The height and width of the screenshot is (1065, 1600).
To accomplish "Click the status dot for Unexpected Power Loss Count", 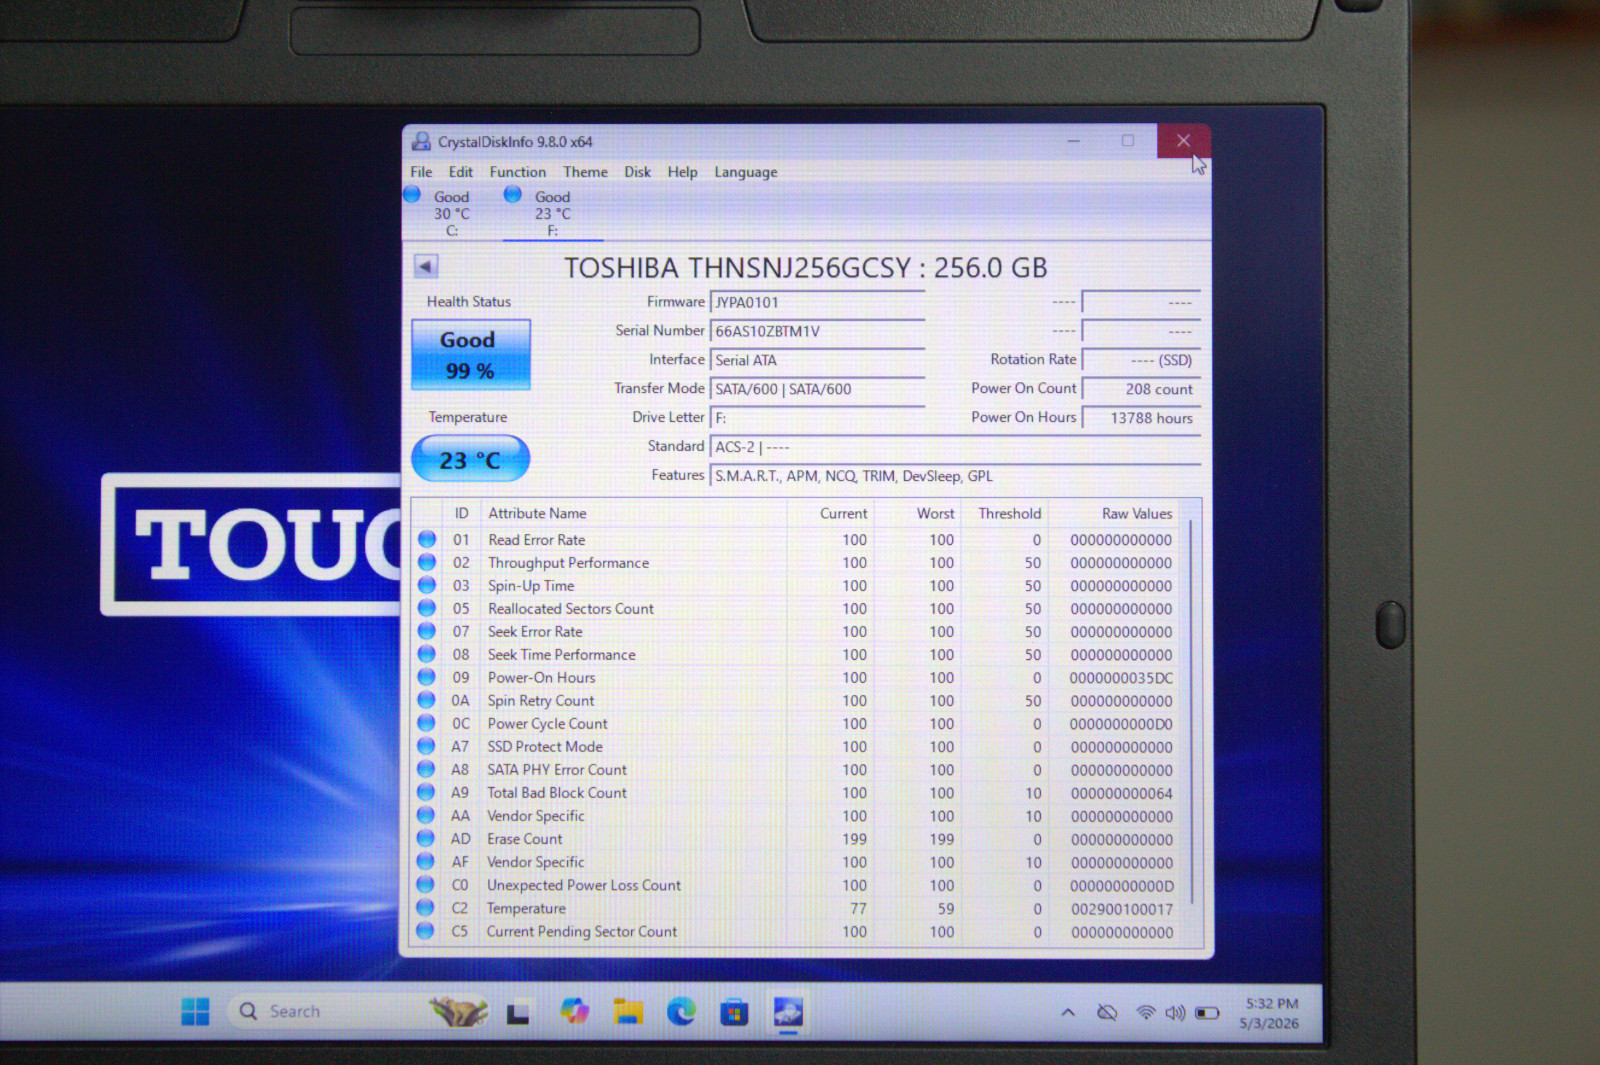I will pyautogui.click(x=426, y=885).
